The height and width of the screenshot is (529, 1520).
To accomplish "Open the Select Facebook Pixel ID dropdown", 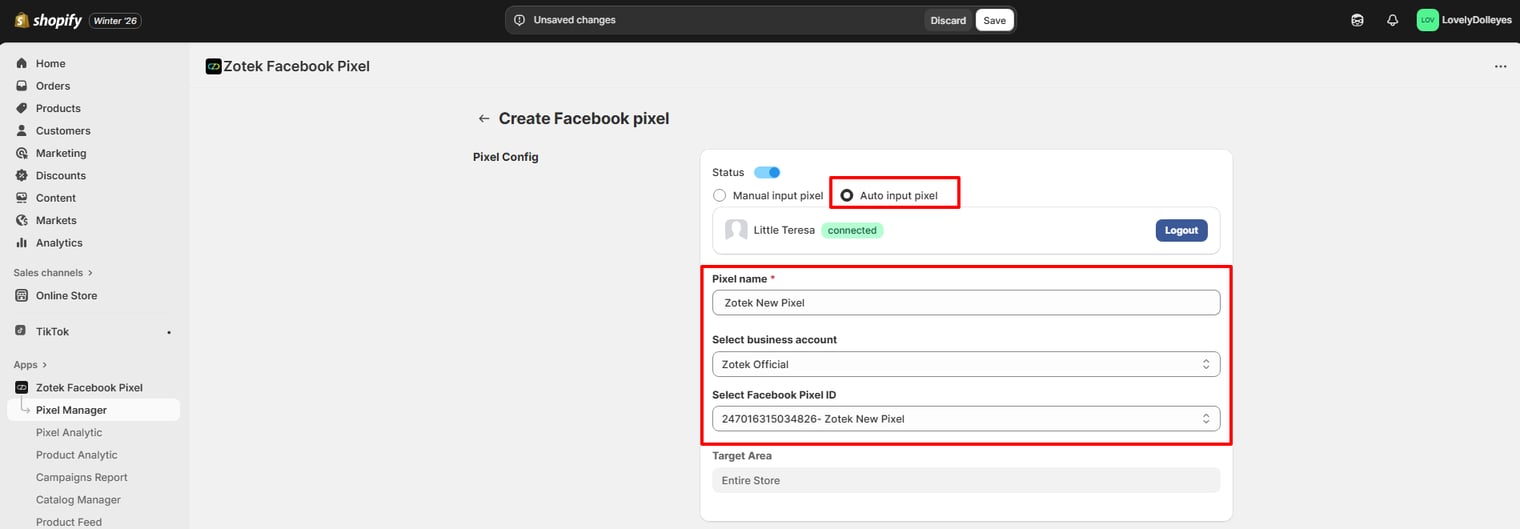I will point(965,419).
